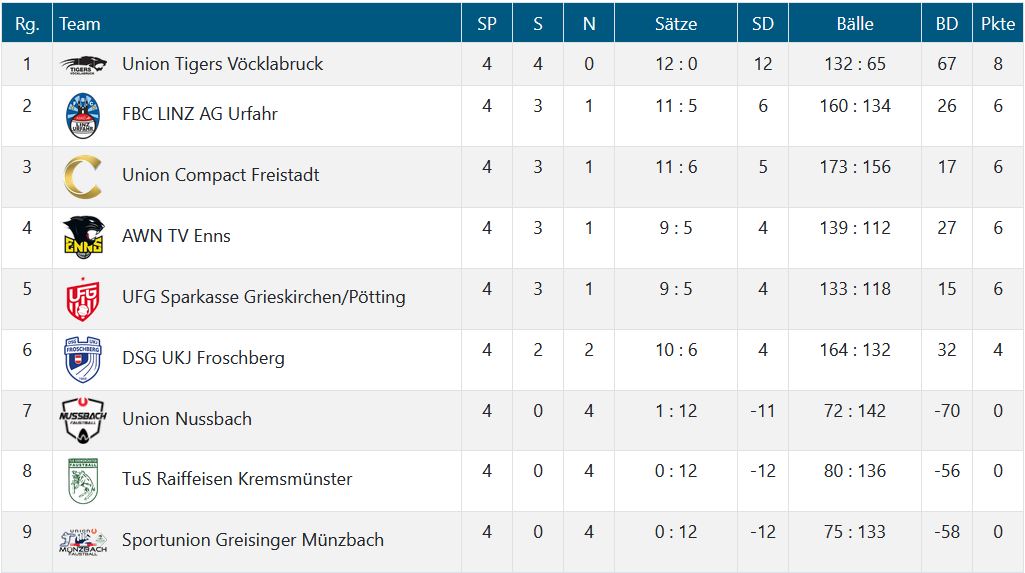
Task: Sort by the Pkte column header
Action: pos(997,23)
